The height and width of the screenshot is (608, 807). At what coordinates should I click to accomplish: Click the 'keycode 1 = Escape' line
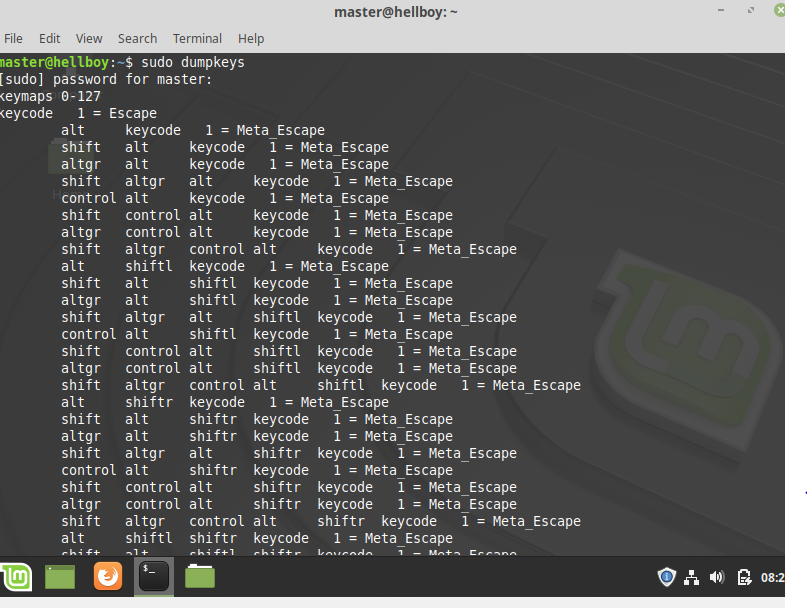pyautogui.click(x=78, y=113)
